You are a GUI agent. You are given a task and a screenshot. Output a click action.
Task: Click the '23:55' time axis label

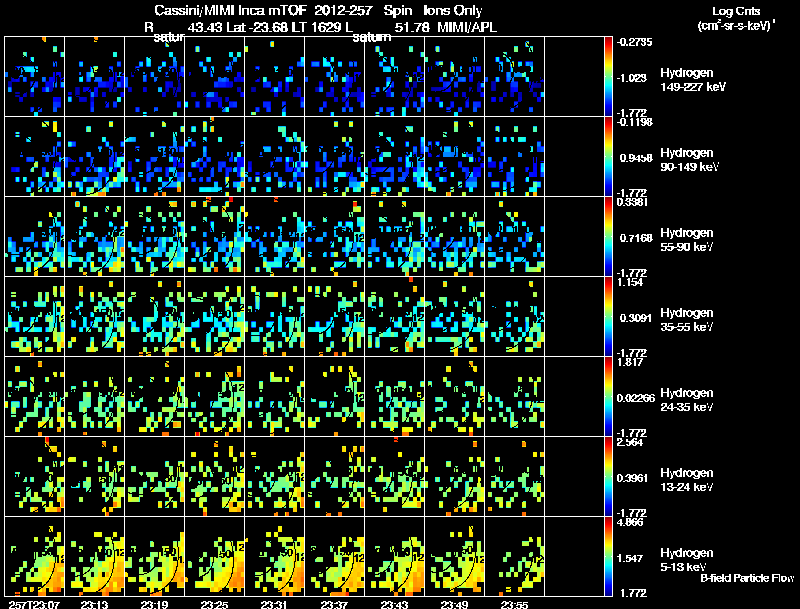pos(514,604)
